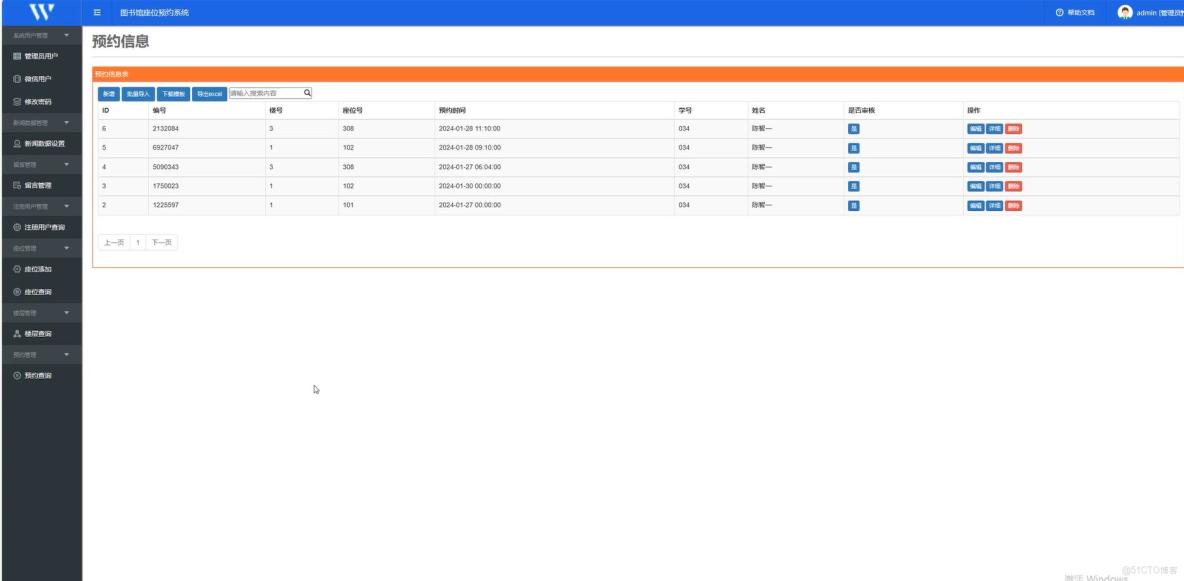The height and width of the screenshot is (581, 1184).
Task: Click the 新增 add button
Action: (109, 94)
